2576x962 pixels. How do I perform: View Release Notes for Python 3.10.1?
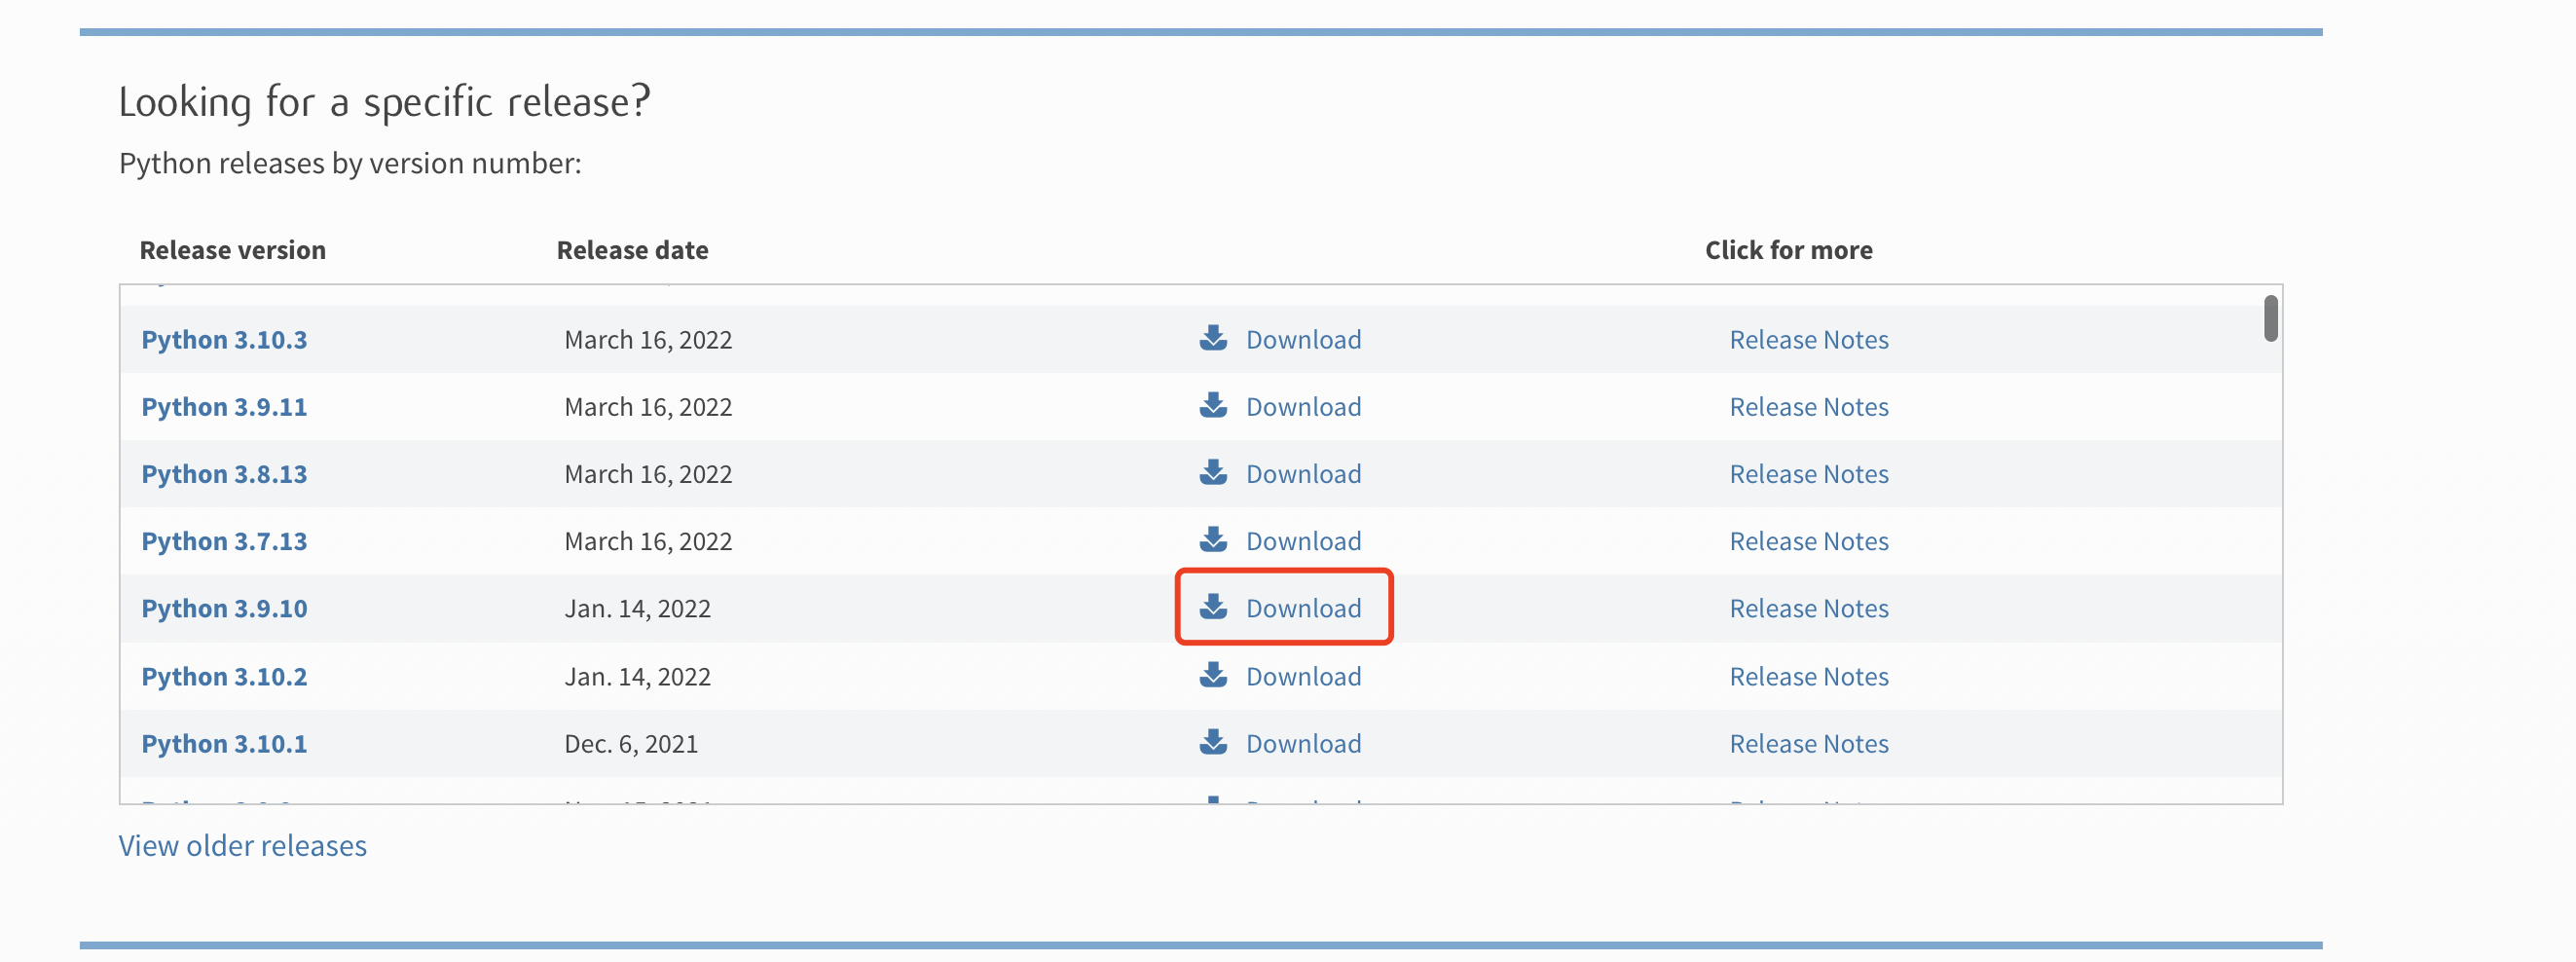pos(1809,744)
